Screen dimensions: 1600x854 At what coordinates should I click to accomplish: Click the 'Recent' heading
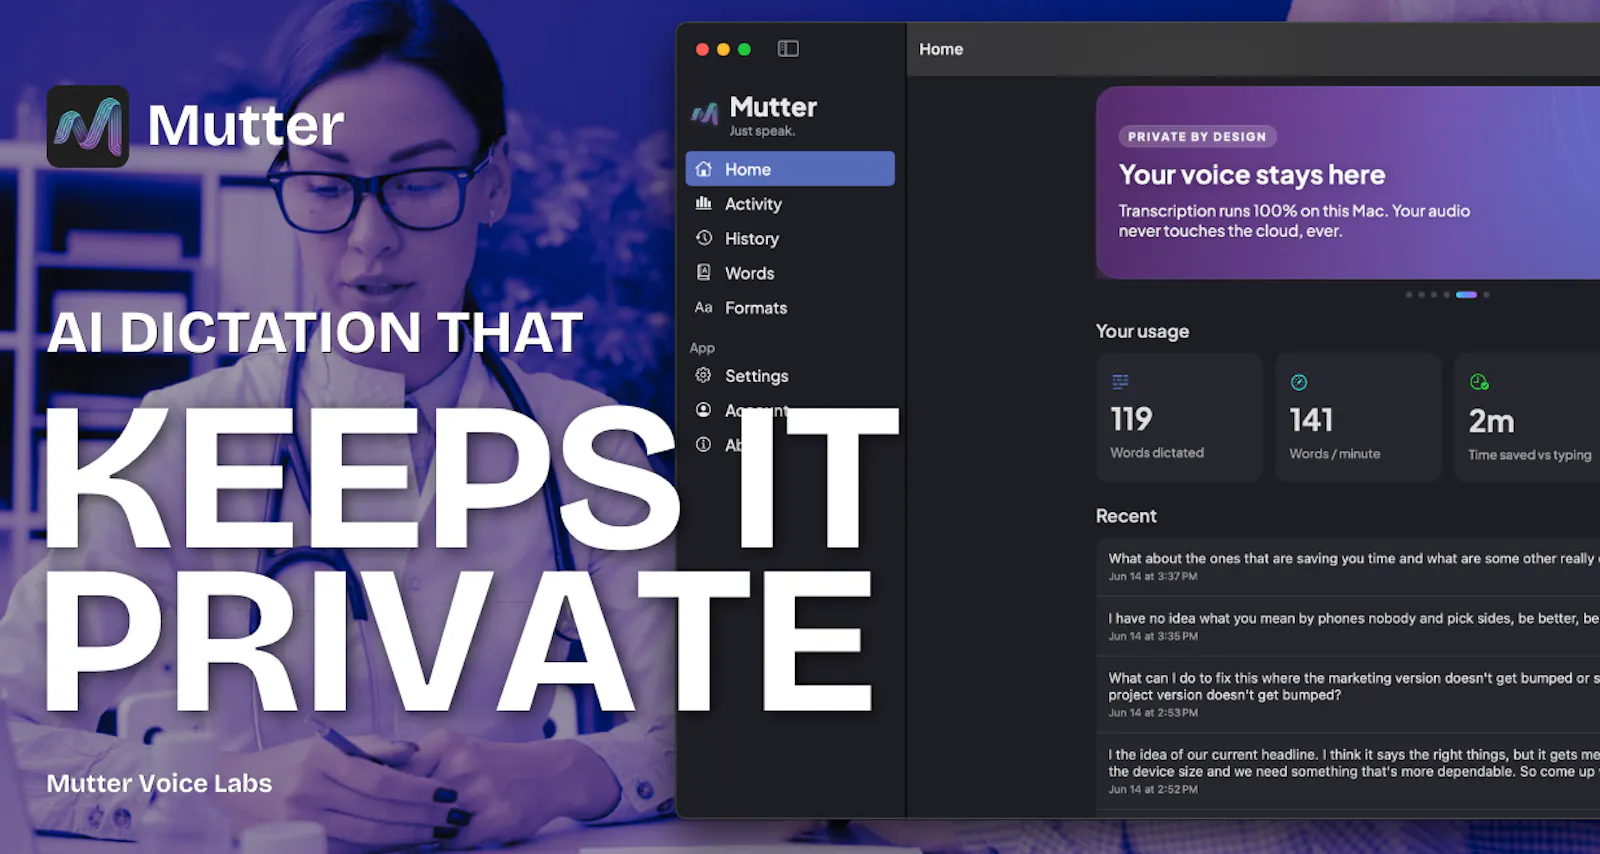[1126, 516]
